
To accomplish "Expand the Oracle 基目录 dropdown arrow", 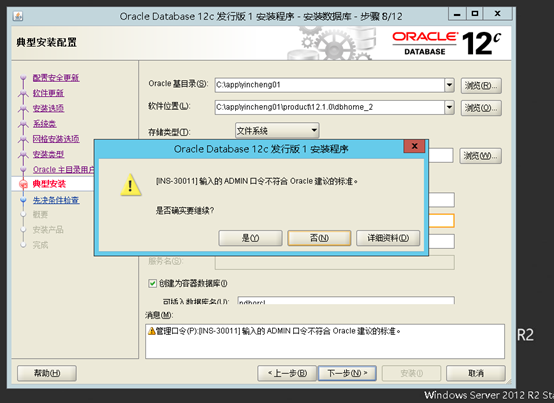I will coord(449,85).
